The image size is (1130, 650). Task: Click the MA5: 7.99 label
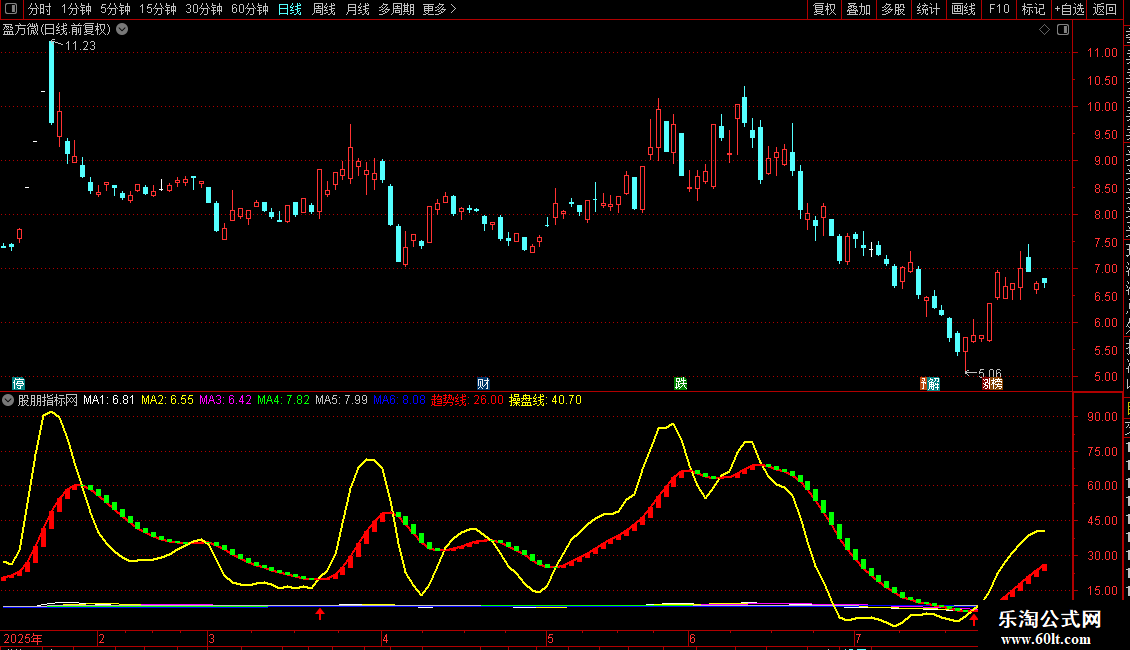(x=342, y=400)
